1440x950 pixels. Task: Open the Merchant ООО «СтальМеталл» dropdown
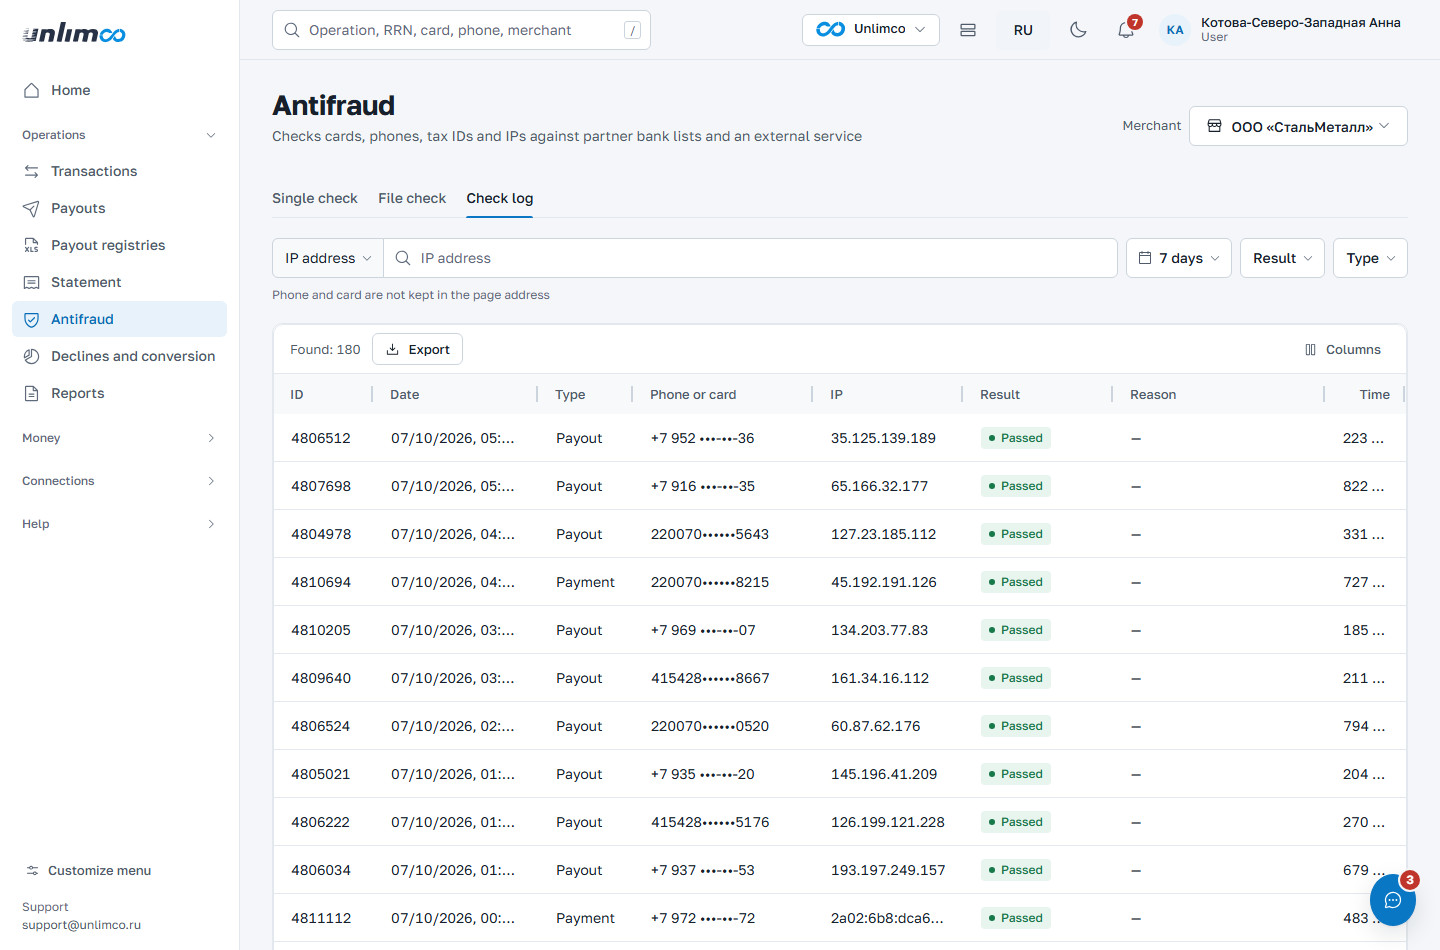point(1298,126)
